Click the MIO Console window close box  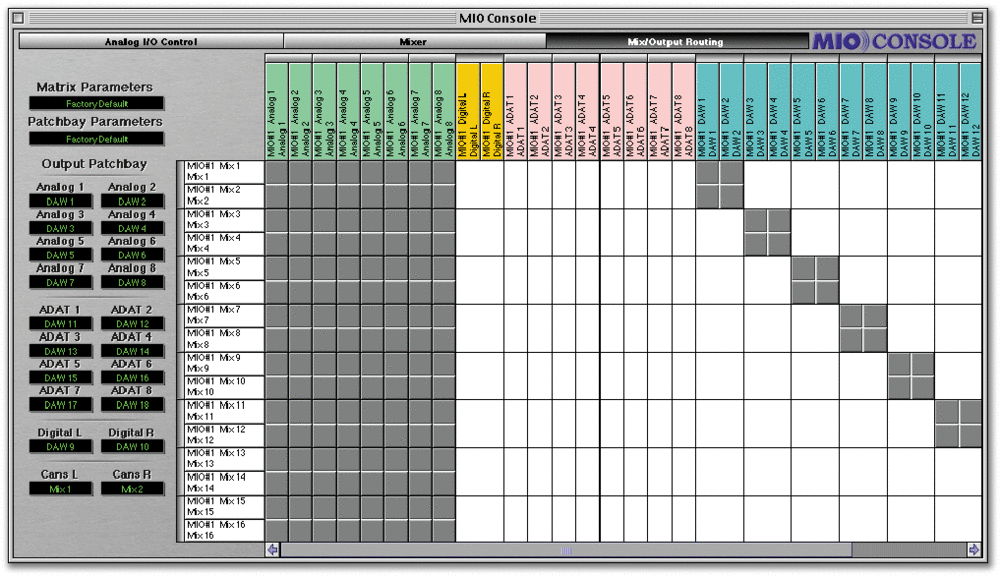[18, 18]
